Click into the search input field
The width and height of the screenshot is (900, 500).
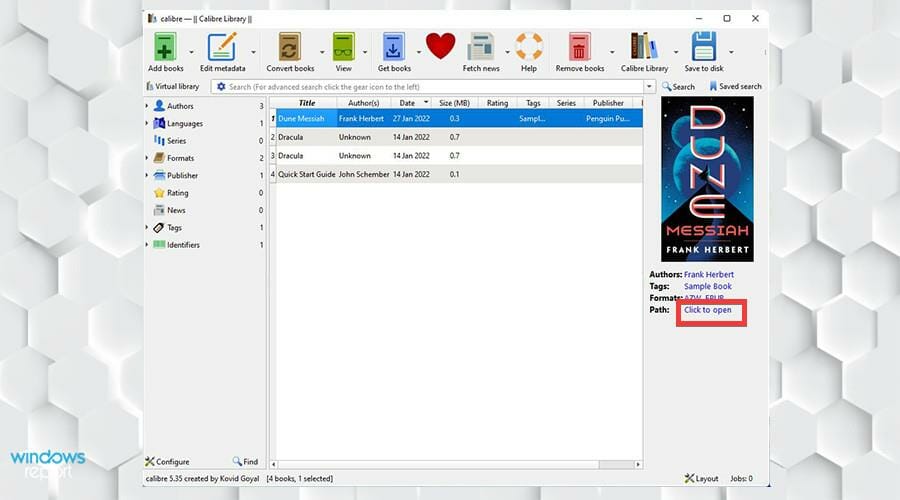[x=435, y=87]
